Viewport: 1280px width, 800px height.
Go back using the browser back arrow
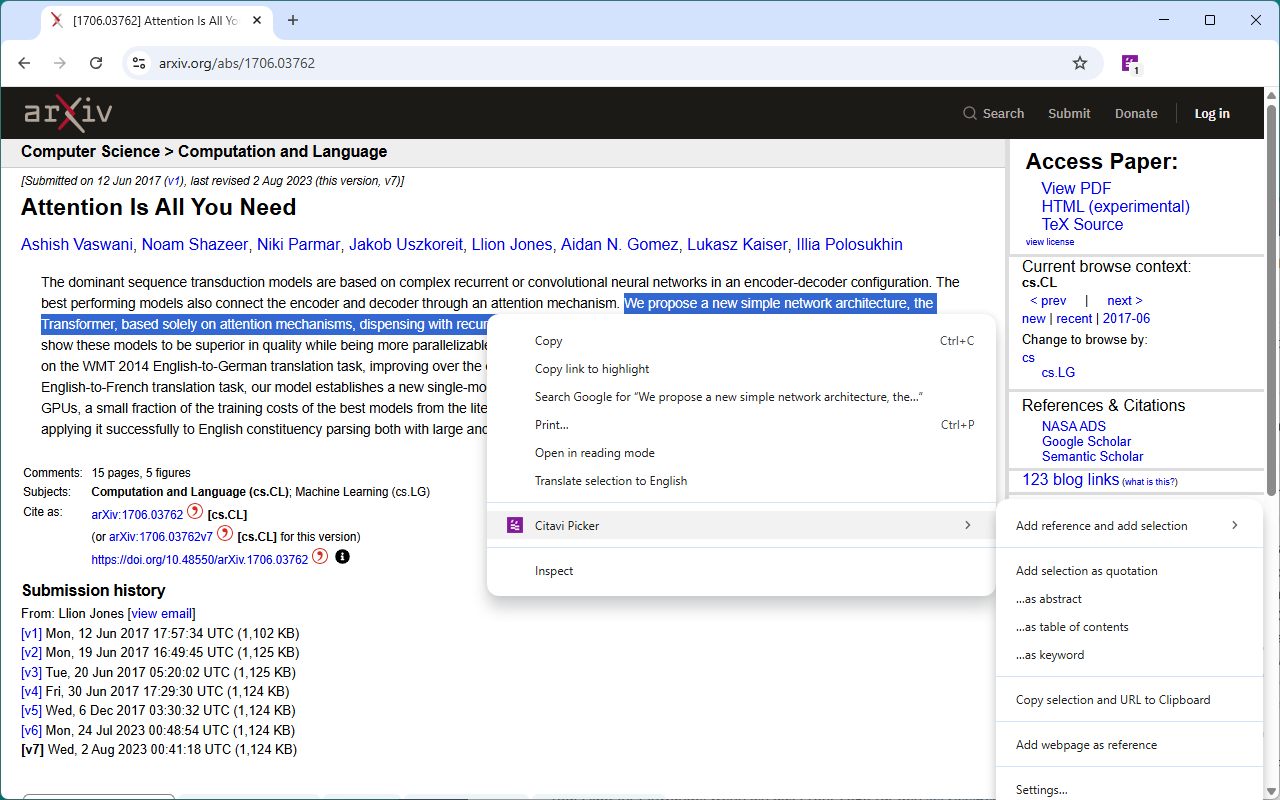(x=24, y=63)
